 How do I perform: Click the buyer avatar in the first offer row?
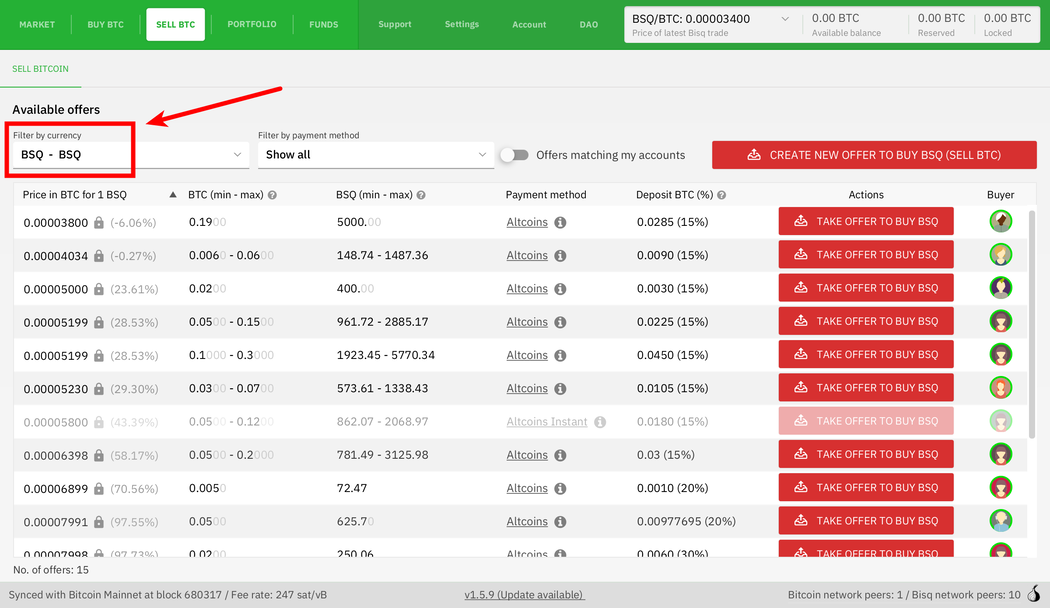click(1000, 221)
